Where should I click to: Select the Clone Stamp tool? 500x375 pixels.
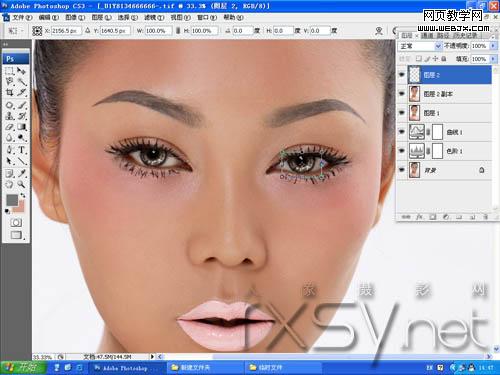[x=9, y=116]
